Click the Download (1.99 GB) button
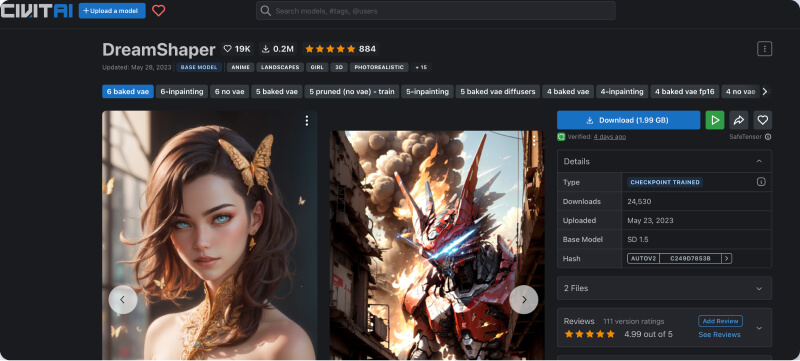Viewport: 800px width, 361px height. [x=628, y=120]
